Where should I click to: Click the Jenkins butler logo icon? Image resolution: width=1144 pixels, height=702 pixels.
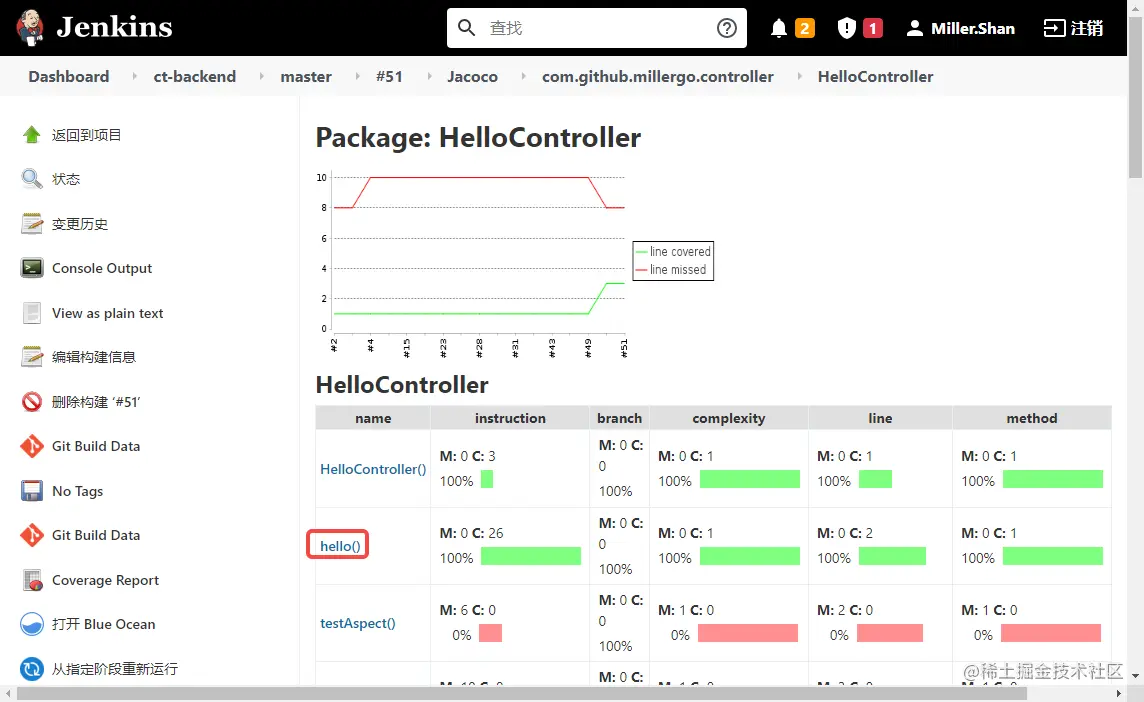coord(30,28)
